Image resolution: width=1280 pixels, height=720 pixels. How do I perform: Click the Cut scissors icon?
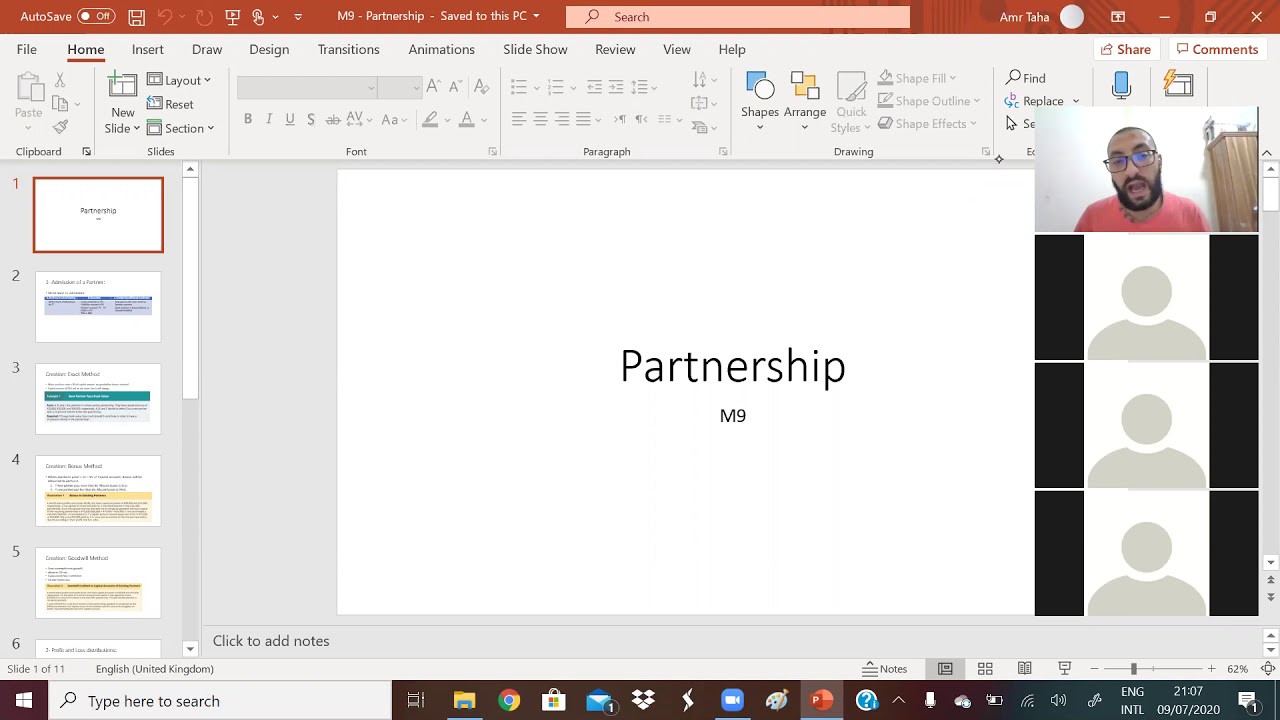tap(60, 79)
